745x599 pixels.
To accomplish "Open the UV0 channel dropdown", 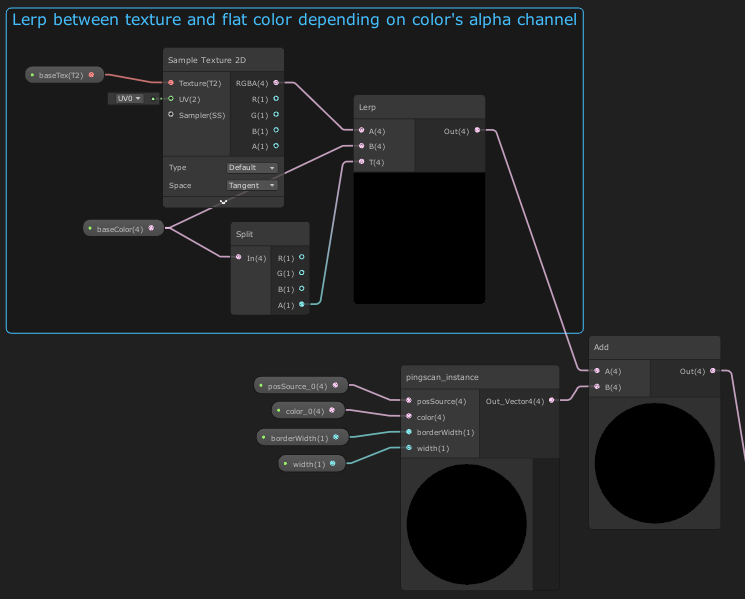I will click(129, 99).
